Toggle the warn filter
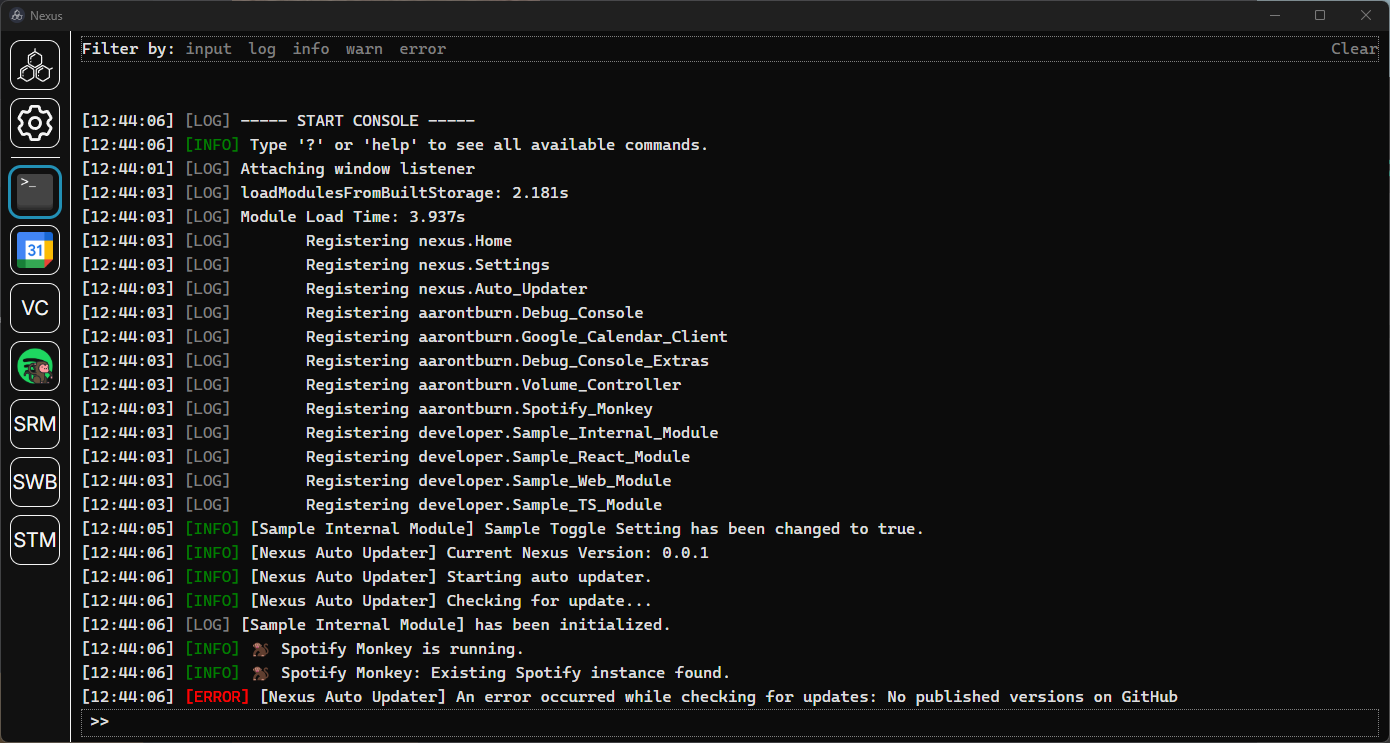 (x=364, y=49)
